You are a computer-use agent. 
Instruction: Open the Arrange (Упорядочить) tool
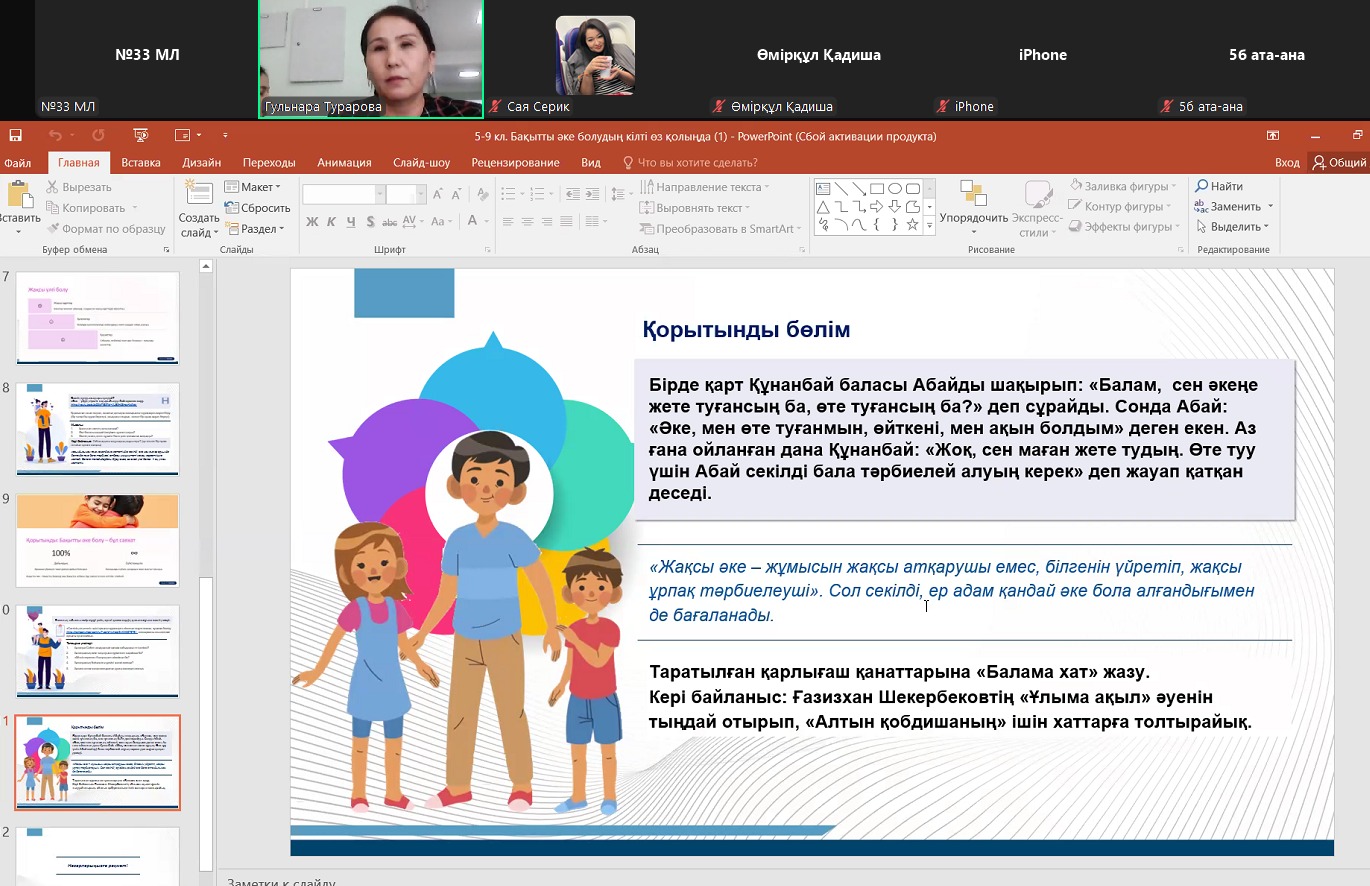click(973, 205)
